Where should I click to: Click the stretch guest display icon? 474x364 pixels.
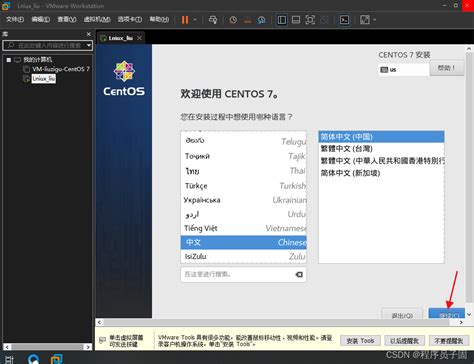[365, 20]
